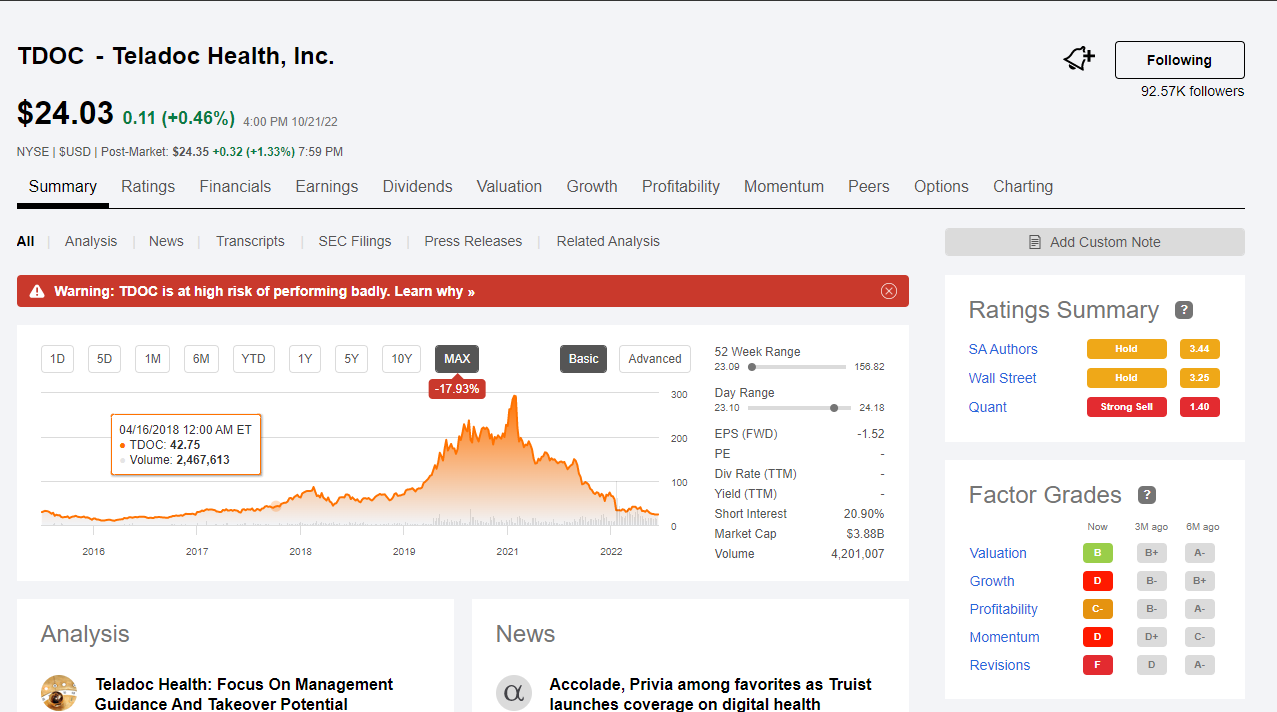Viewport: 1277px width, 712px height.
Task: Click the 92.57K followers text
Action: [1193, 91]
